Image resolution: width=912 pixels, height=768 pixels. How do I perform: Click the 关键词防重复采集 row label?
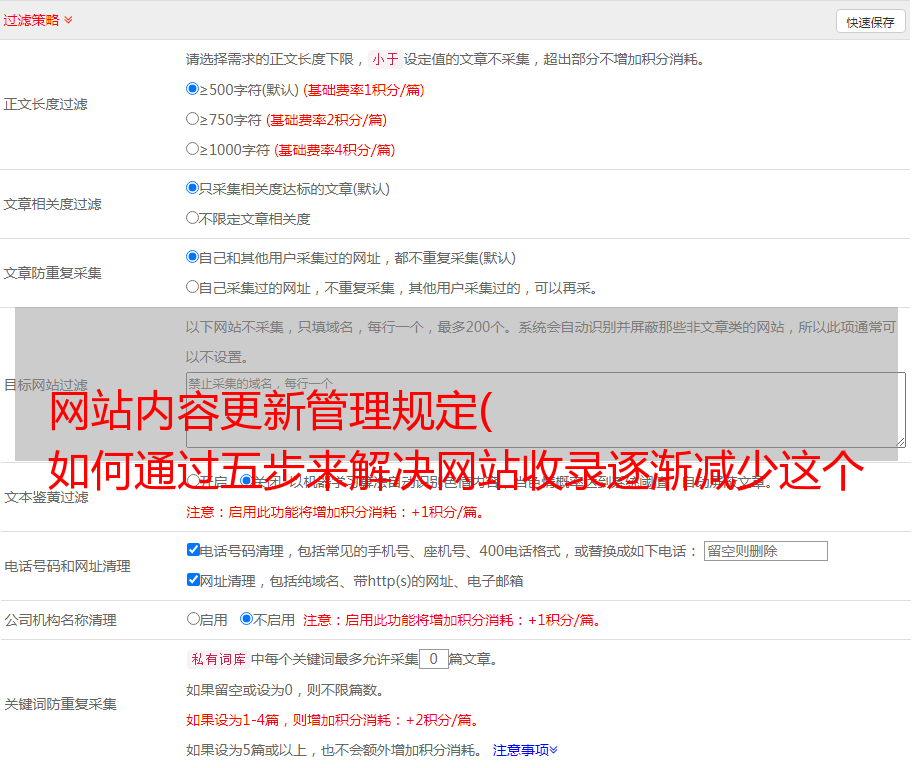(x=60, y=704)
